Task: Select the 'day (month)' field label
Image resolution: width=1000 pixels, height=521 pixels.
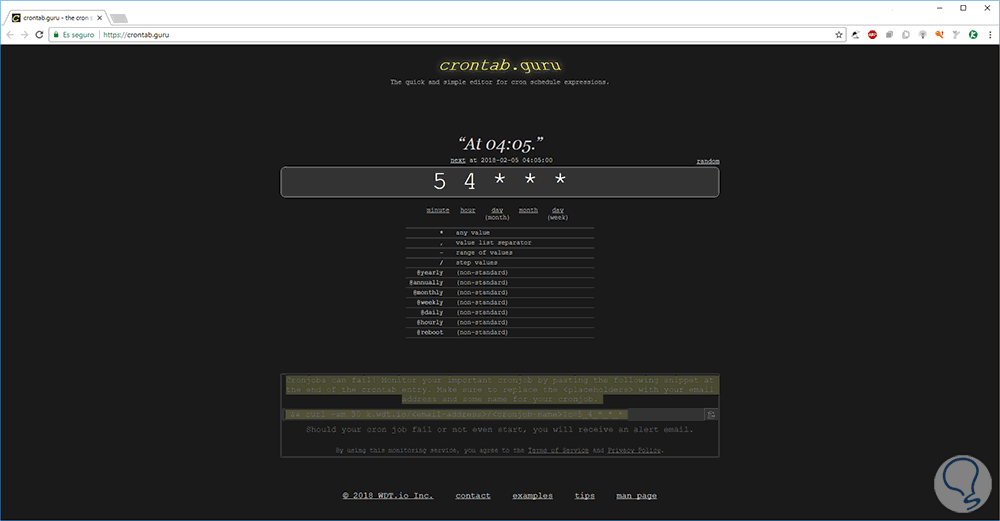Action: (x=497, y=214)
